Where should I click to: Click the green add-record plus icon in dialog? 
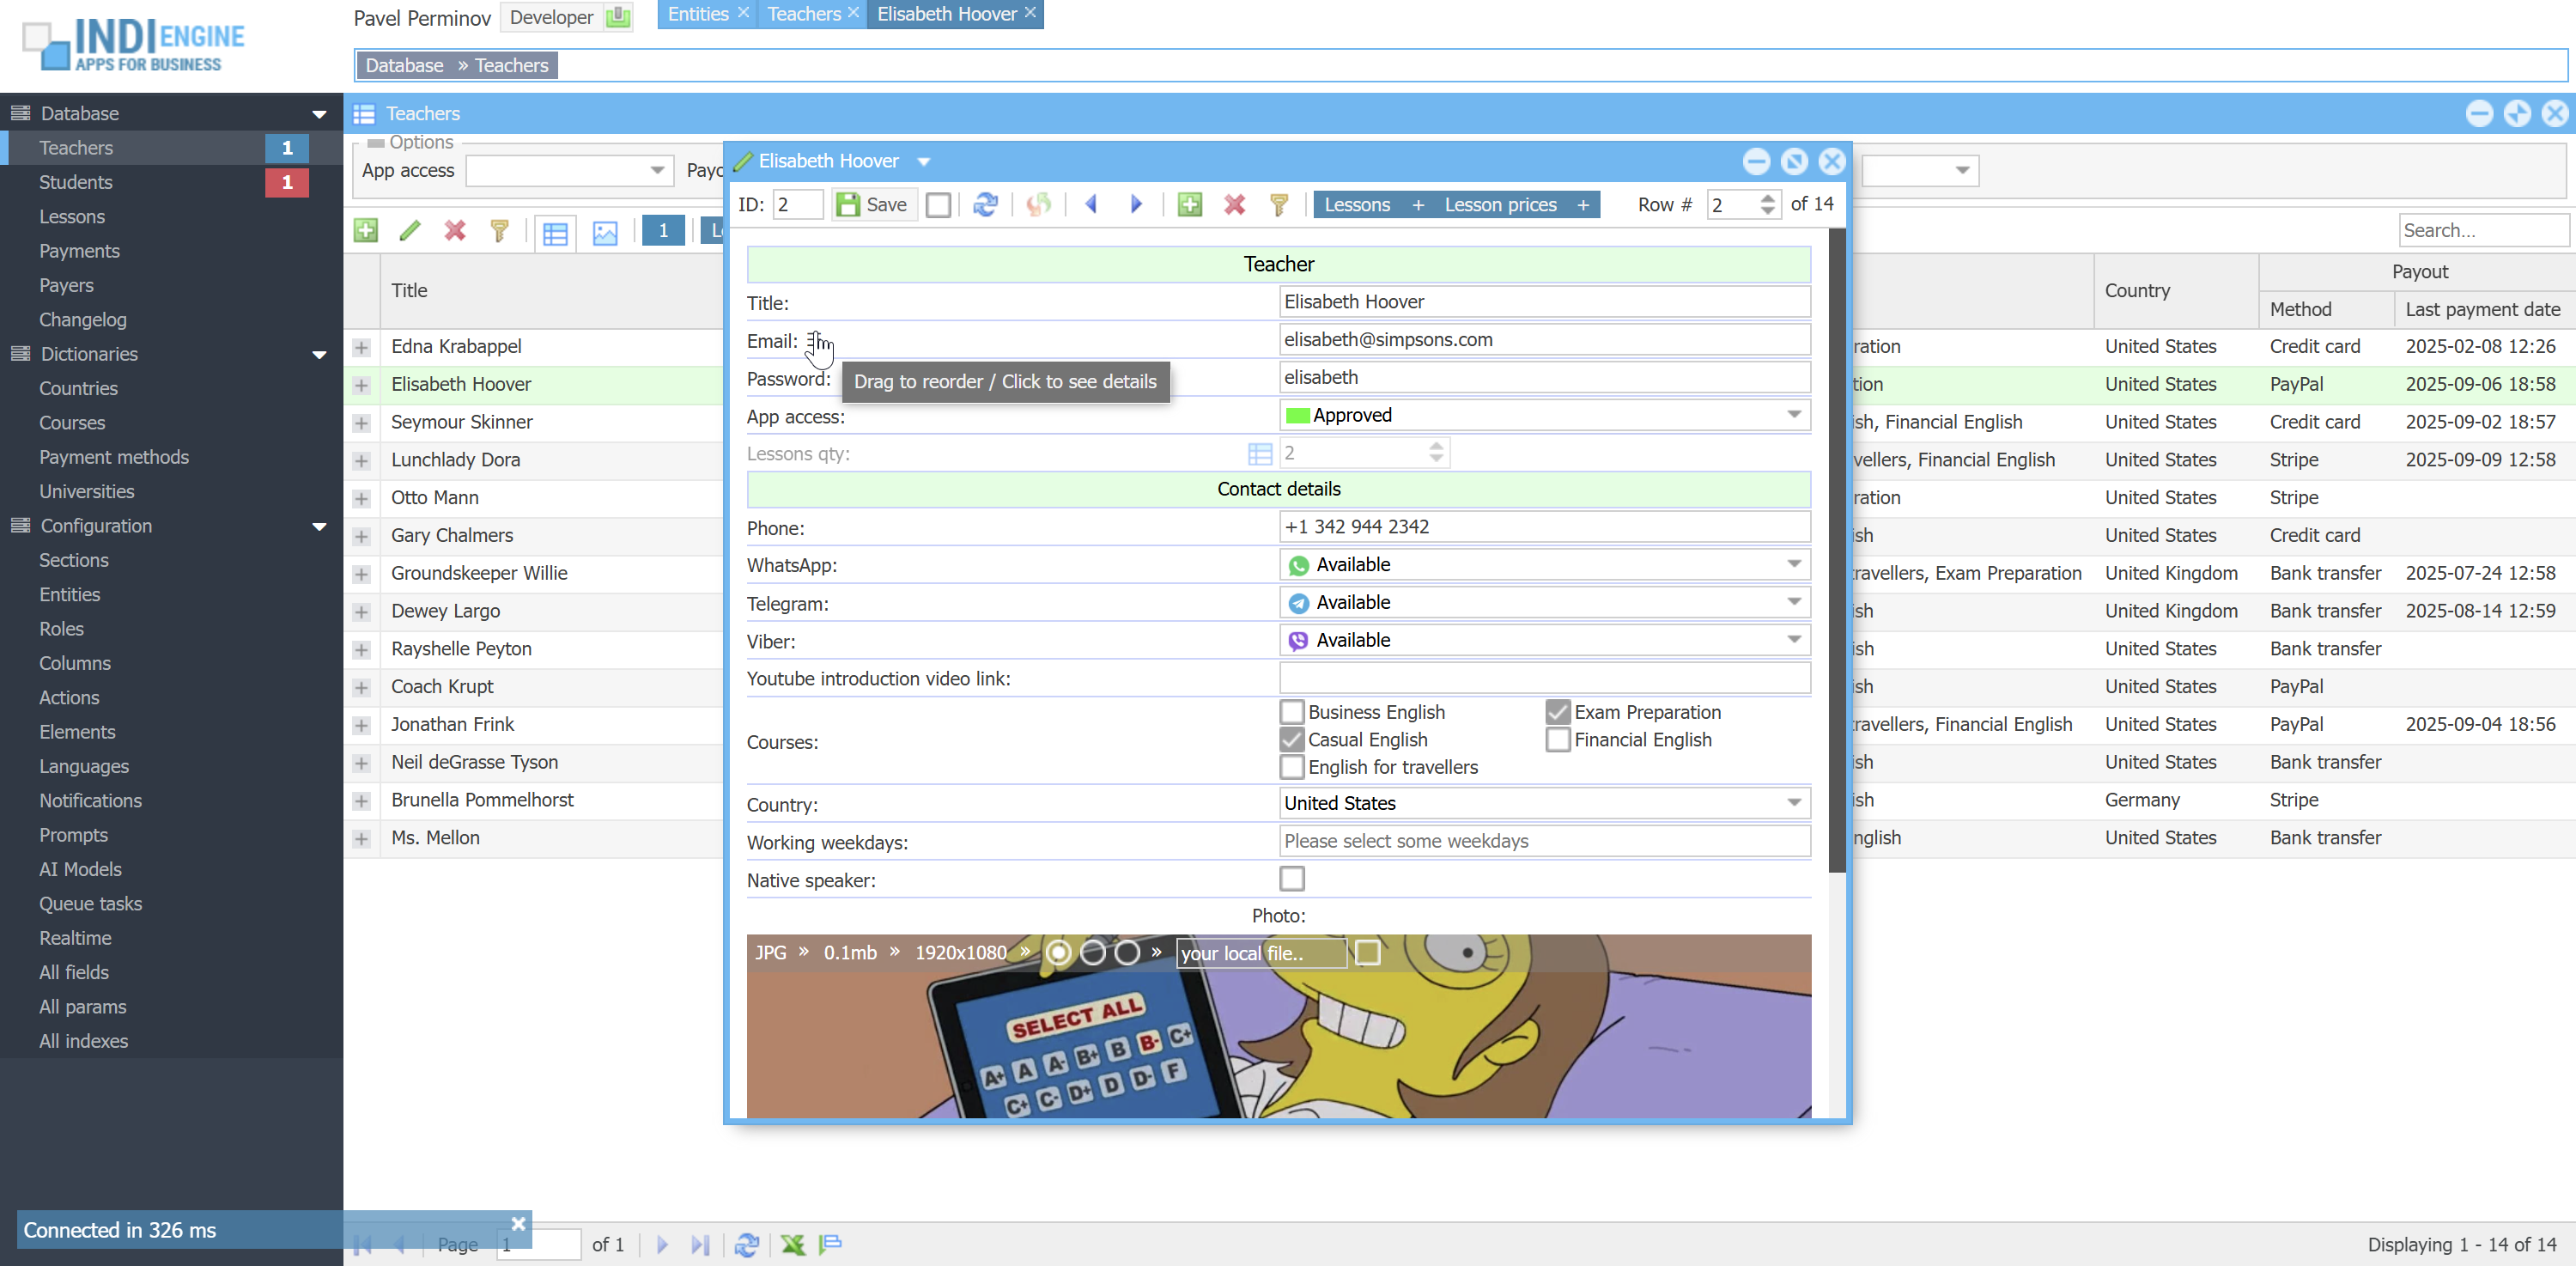(1189, 204)
